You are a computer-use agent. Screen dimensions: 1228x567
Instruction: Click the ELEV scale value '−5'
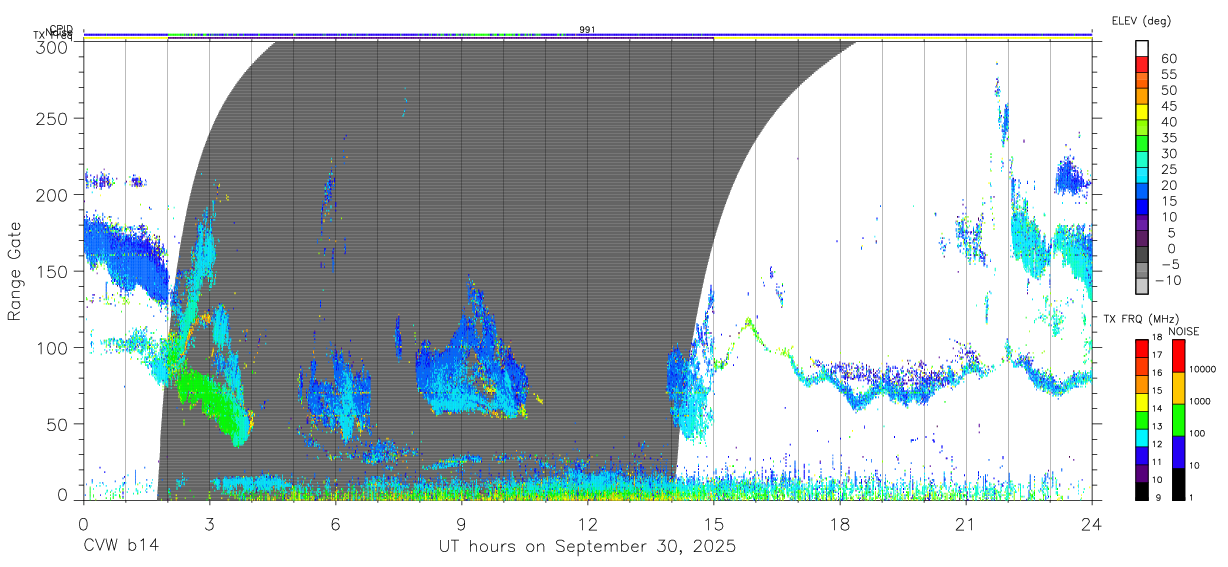(1169, 264)
